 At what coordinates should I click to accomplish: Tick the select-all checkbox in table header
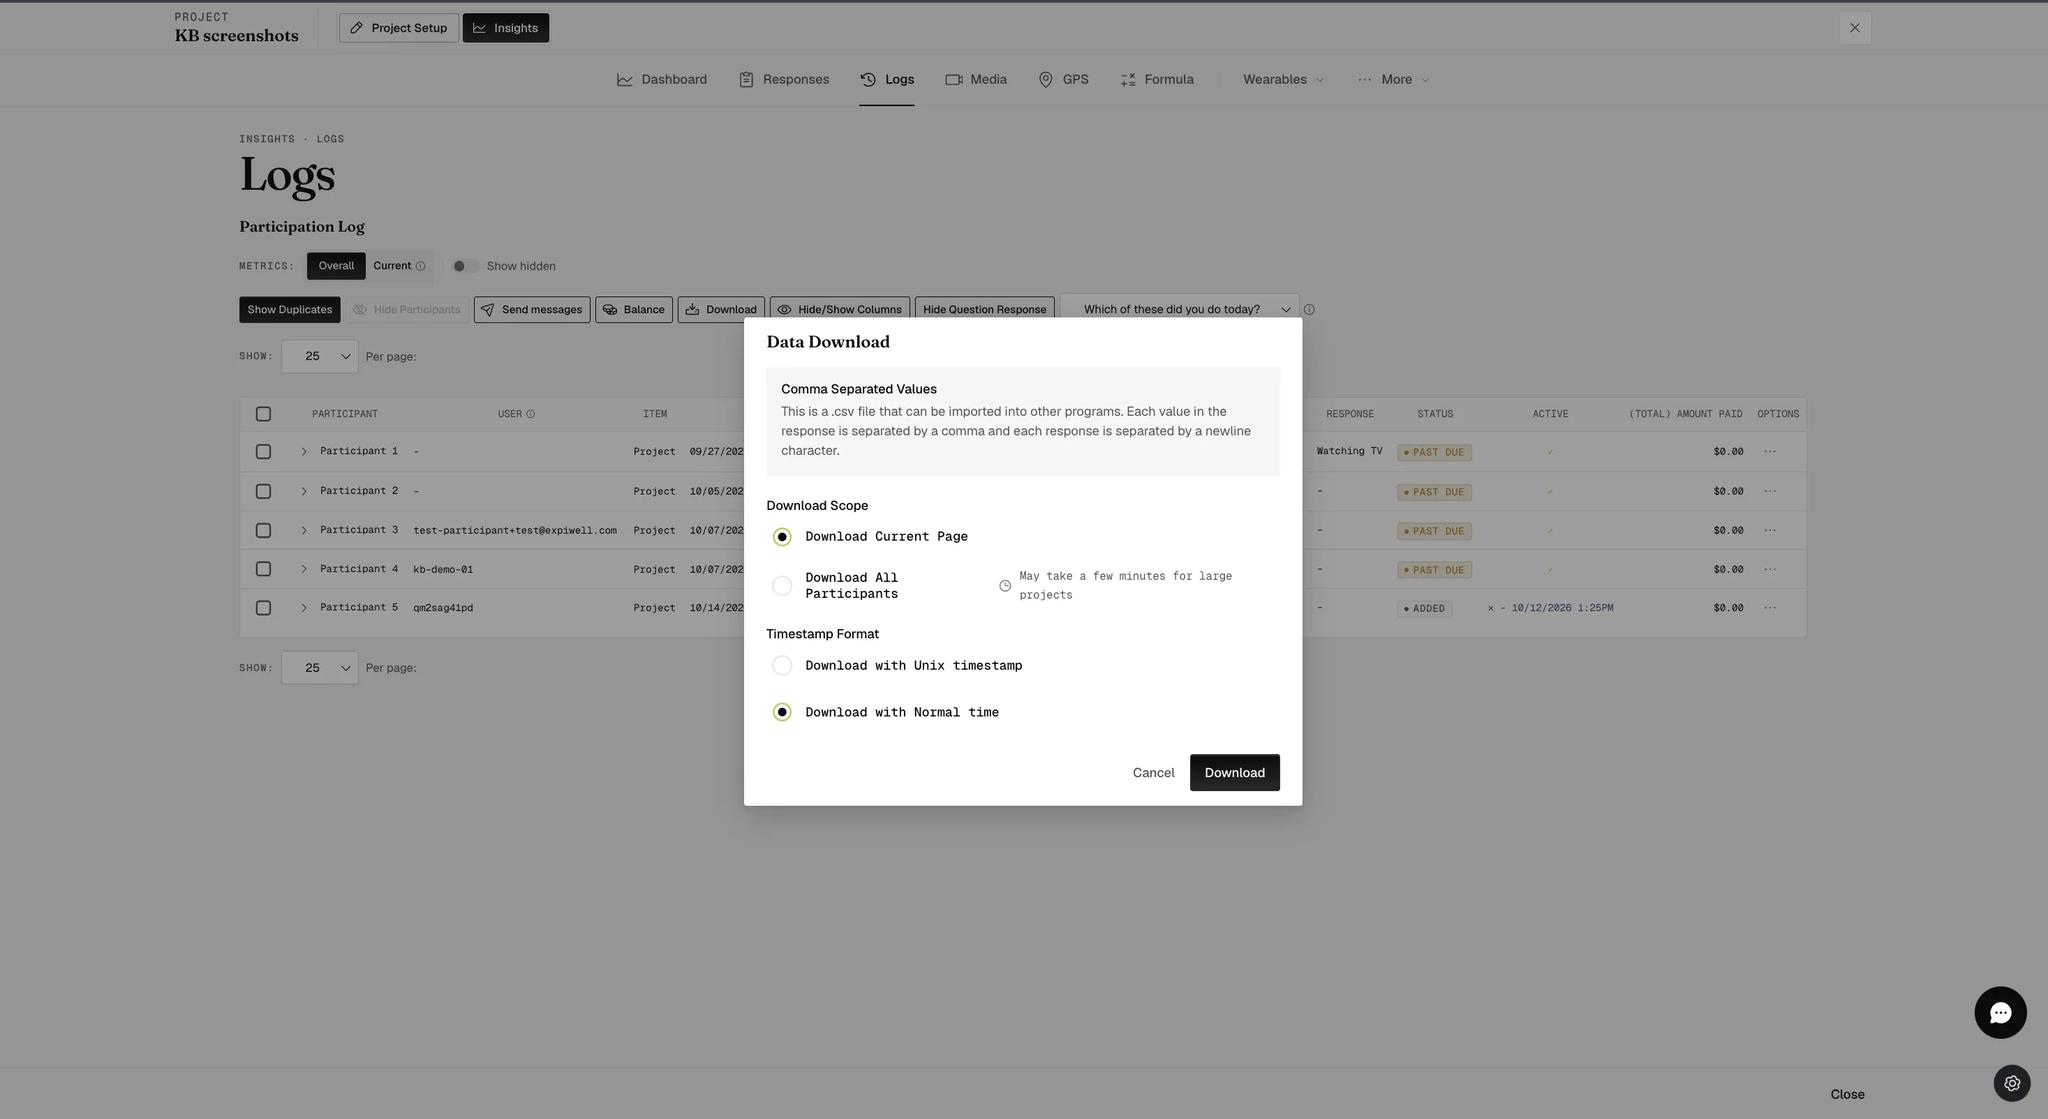263,414
